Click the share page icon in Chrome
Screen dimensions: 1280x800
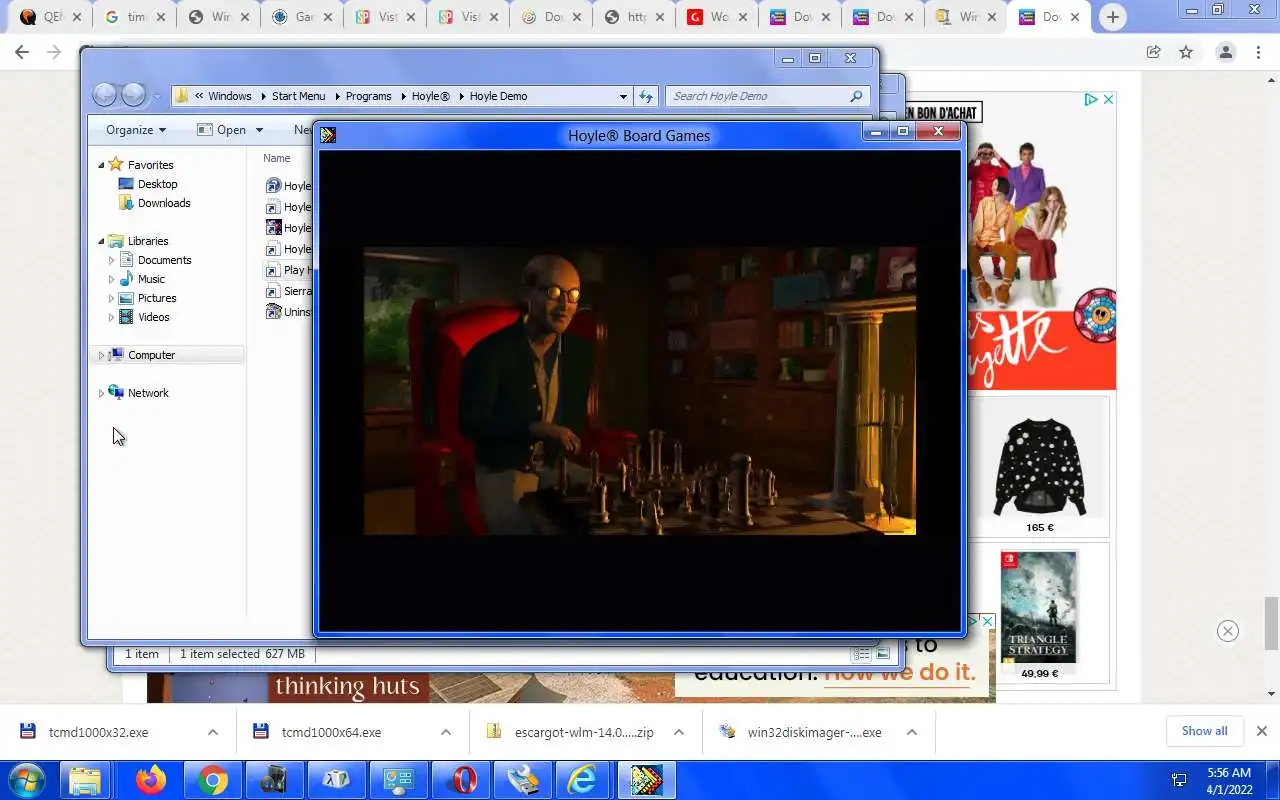click(1153, 52)
